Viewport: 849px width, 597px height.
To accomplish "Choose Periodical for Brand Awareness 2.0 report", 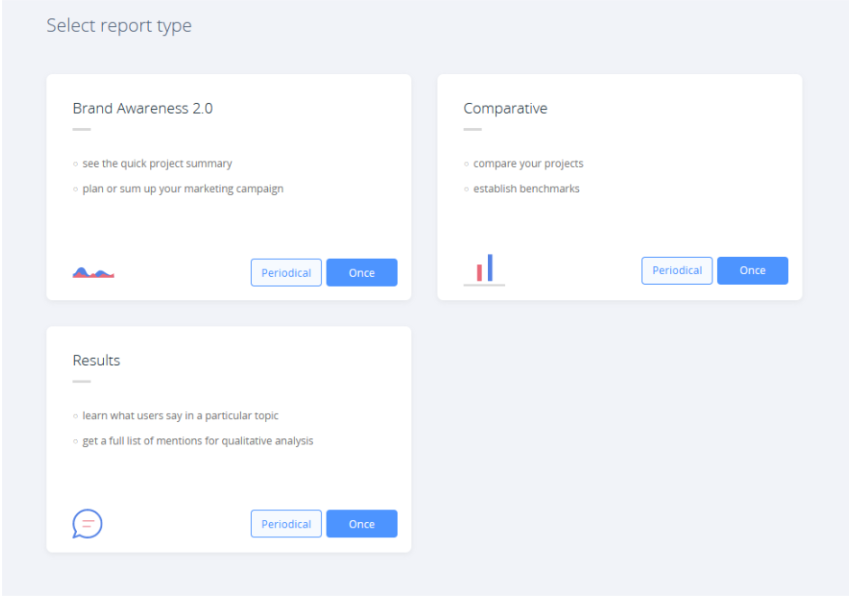I will point(286,273).
